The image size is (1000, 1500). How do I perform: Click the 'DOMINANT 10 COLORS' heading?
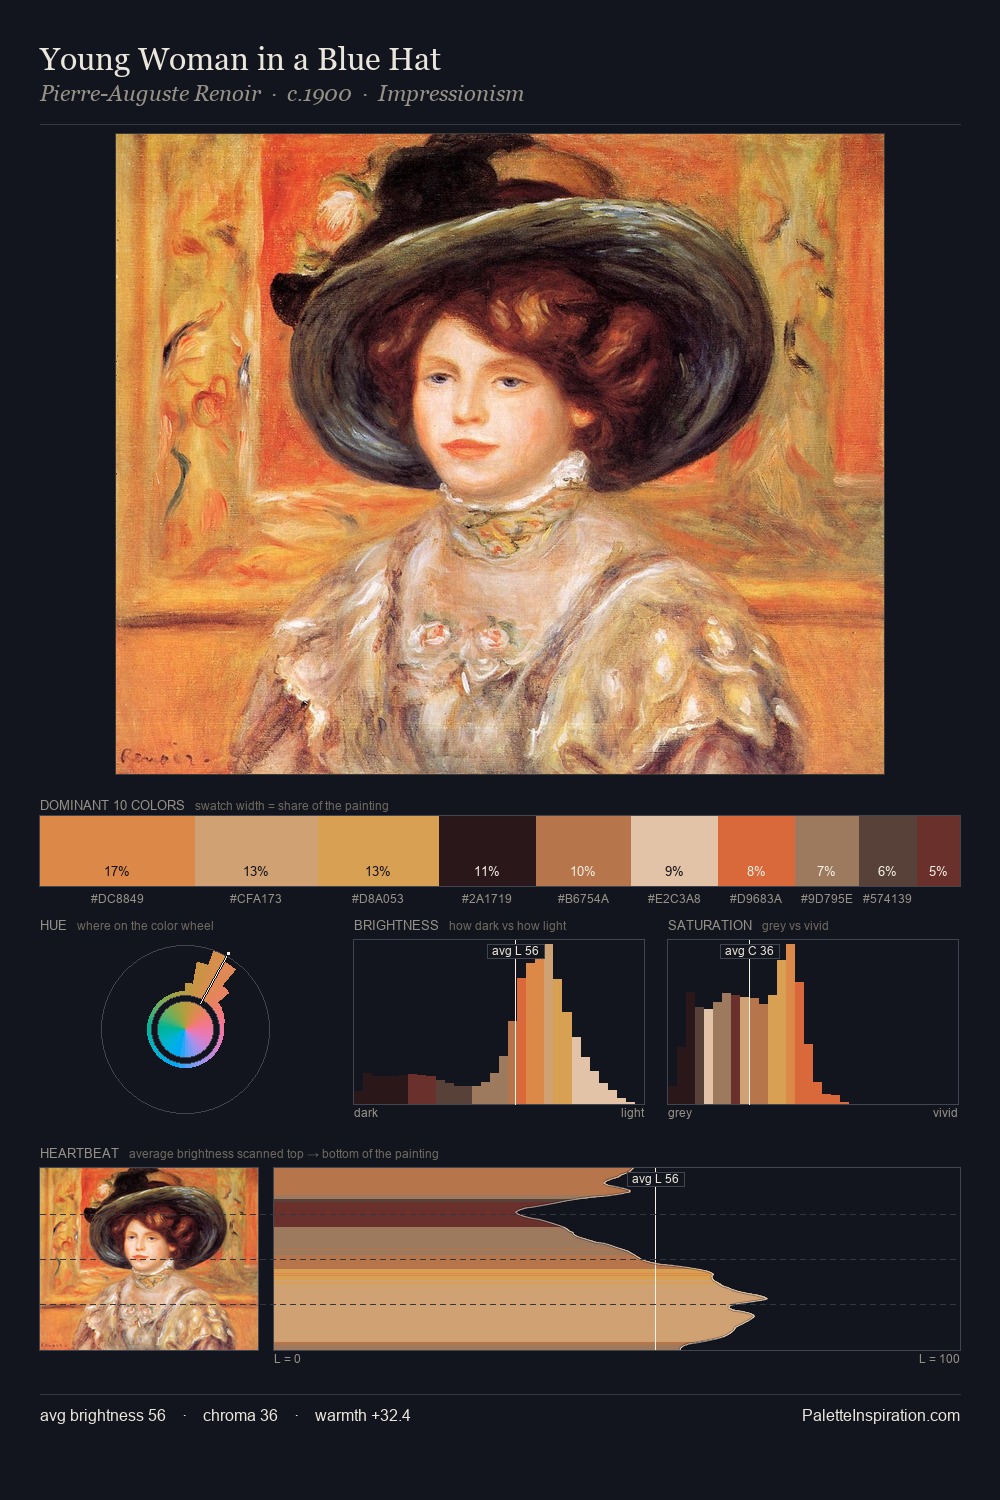[x=112, y=805]
